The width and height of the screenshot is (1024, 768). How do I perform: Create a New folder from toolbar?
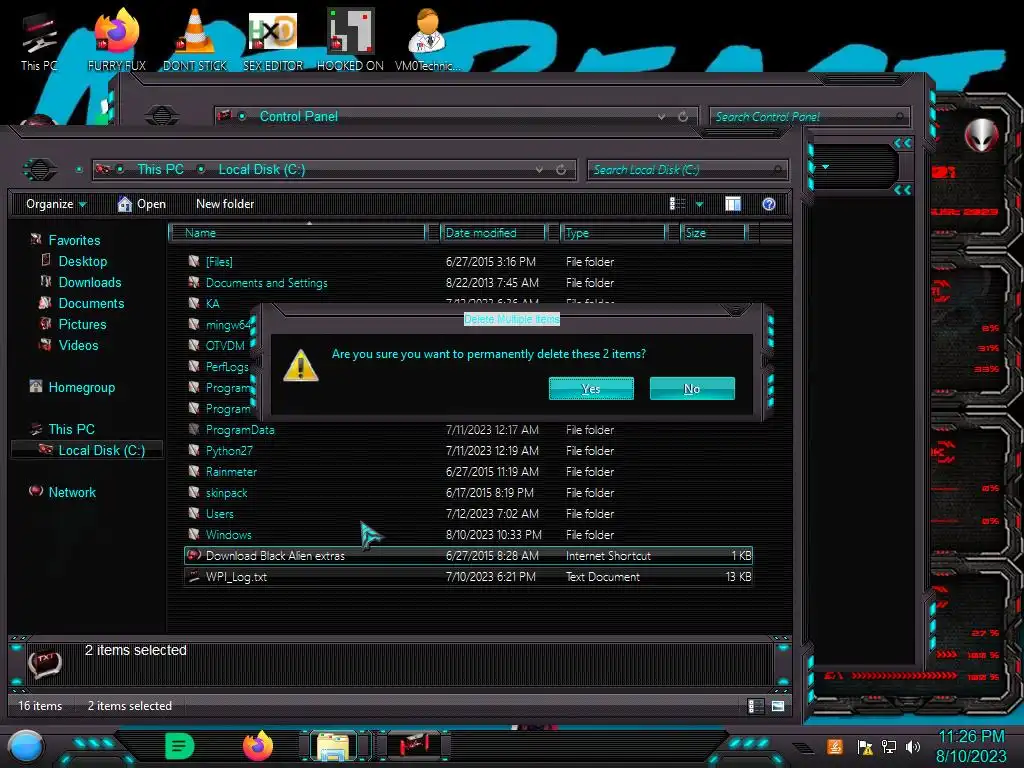coord(225,204)
